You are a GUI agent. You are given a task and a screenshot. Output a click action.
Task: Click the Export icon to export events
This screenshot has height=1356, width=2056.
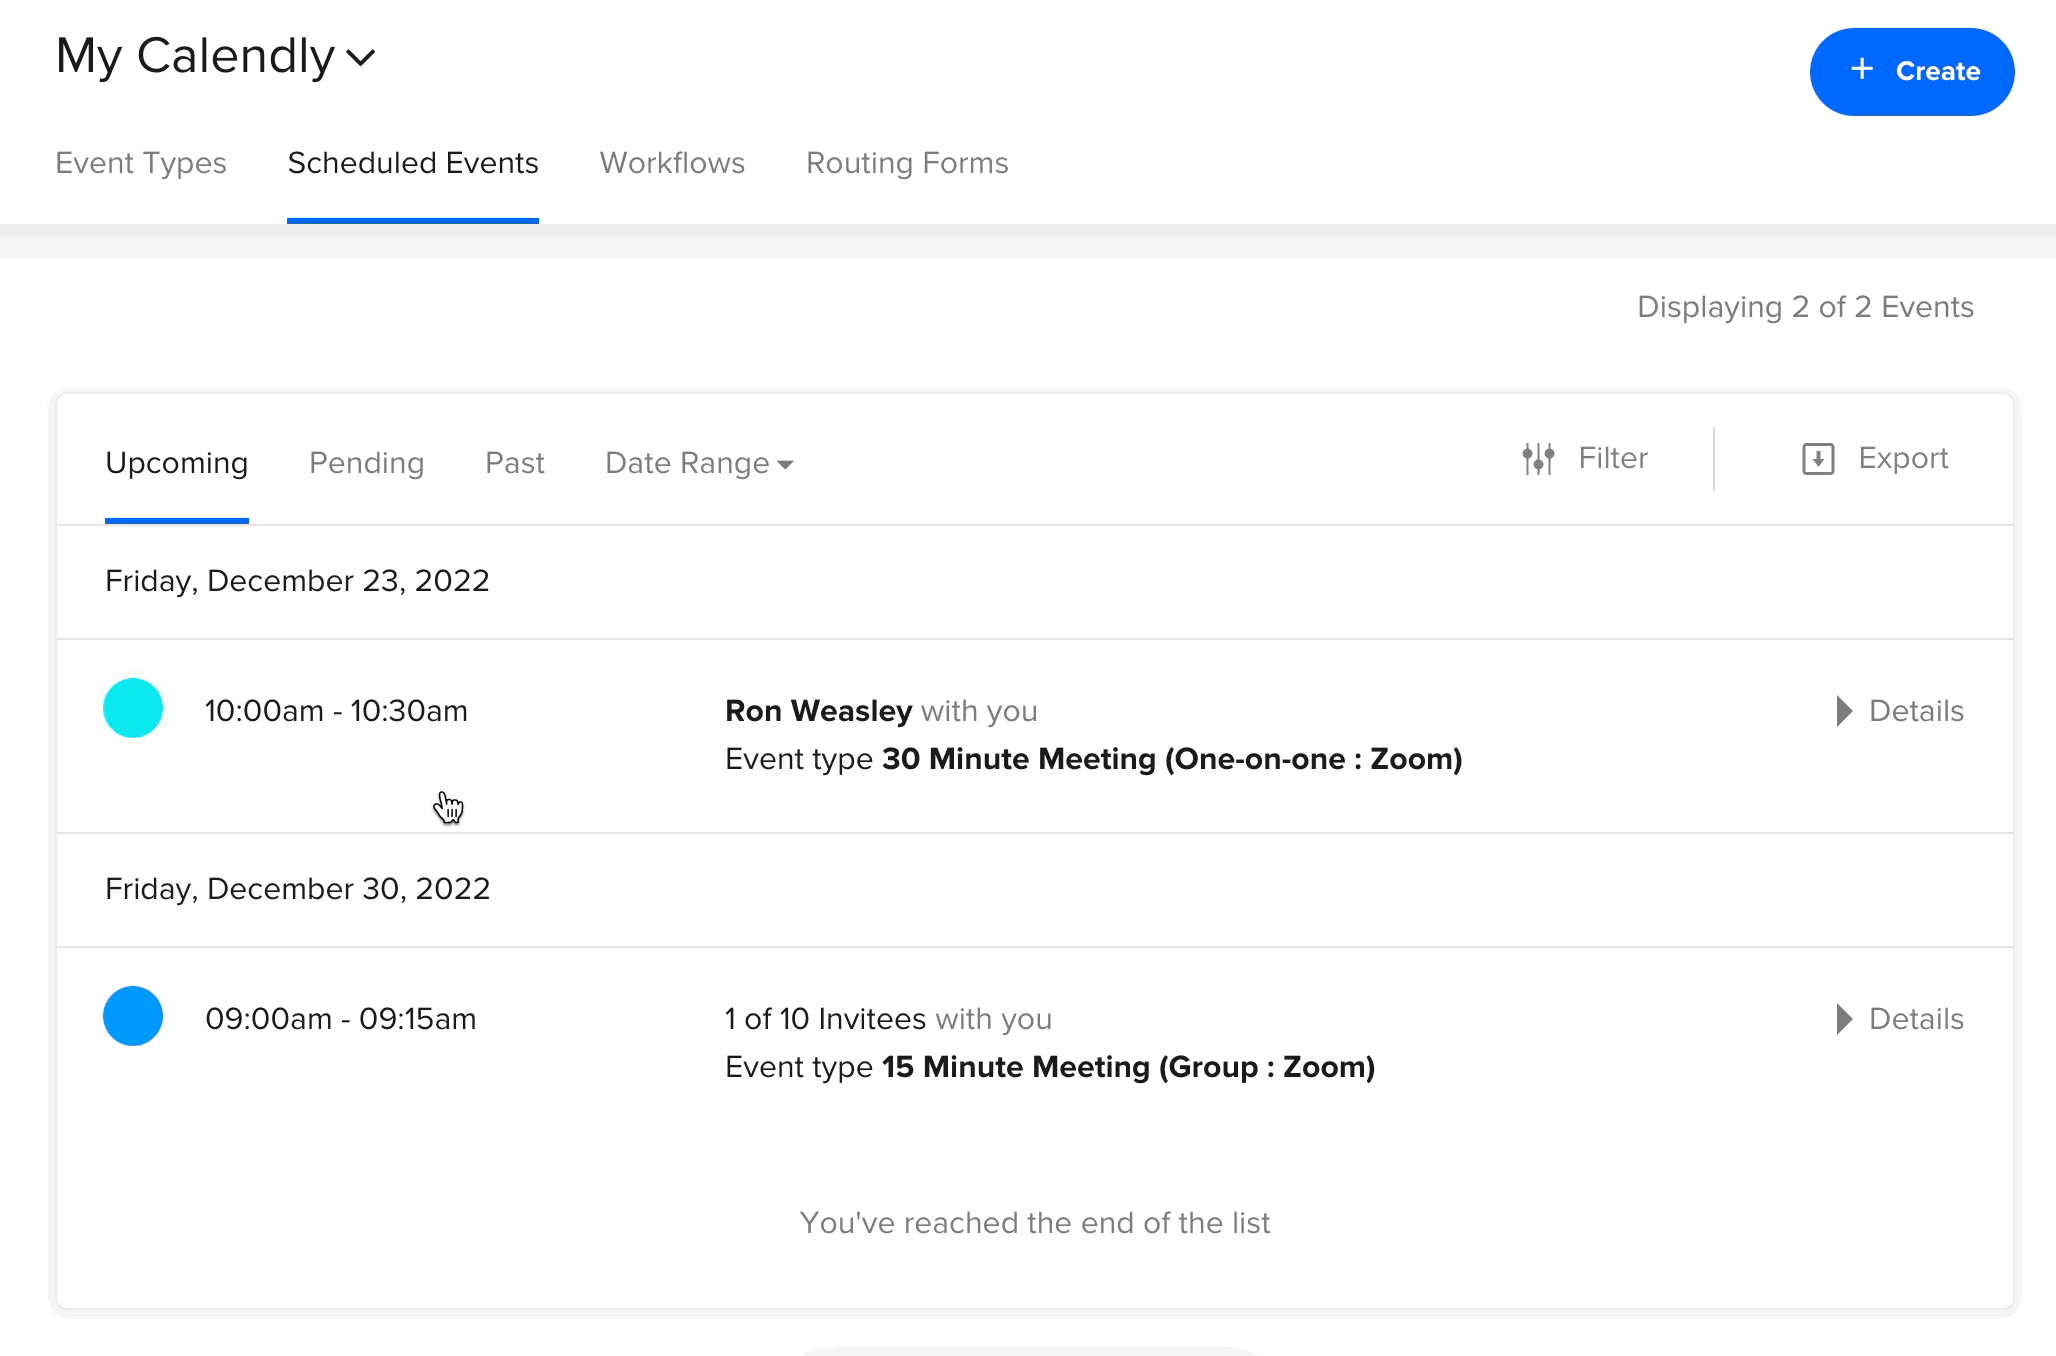click(1817, 459)
